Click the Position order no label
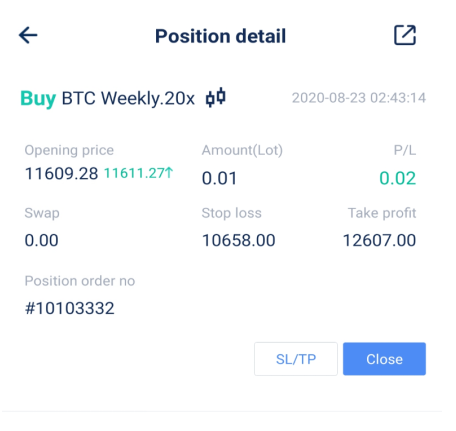 pyautogui.click(x=80, y=281)
